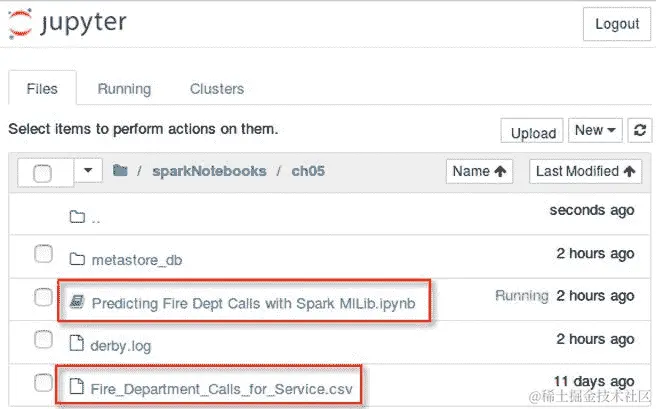656x409 pixels.
Task: Open the New dropdown menu
Action: (x=595, y=130)
